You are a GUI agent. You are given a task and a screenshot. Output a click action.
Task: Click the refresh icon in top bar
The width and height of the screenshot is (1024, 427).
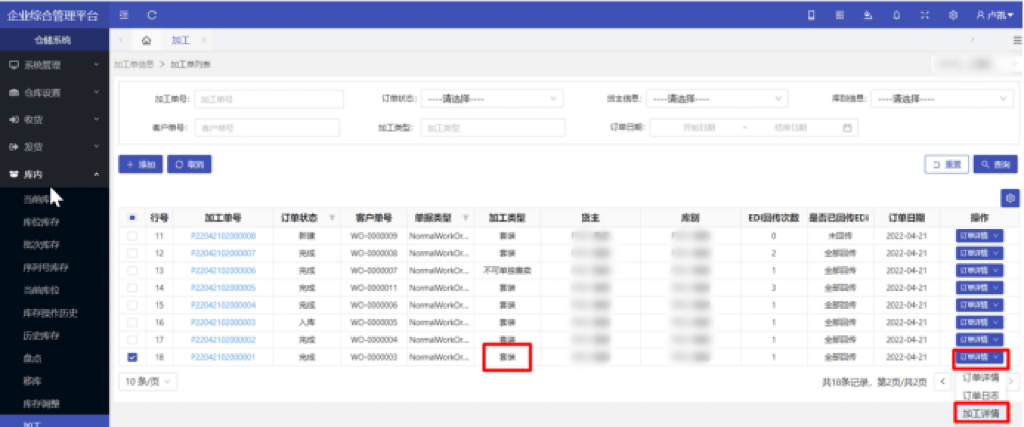coord(152,15)
